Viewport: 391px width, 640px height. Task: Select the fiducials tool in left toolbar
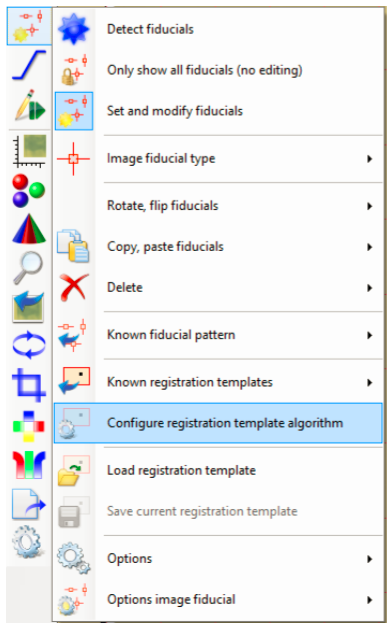tap(29, 27)
